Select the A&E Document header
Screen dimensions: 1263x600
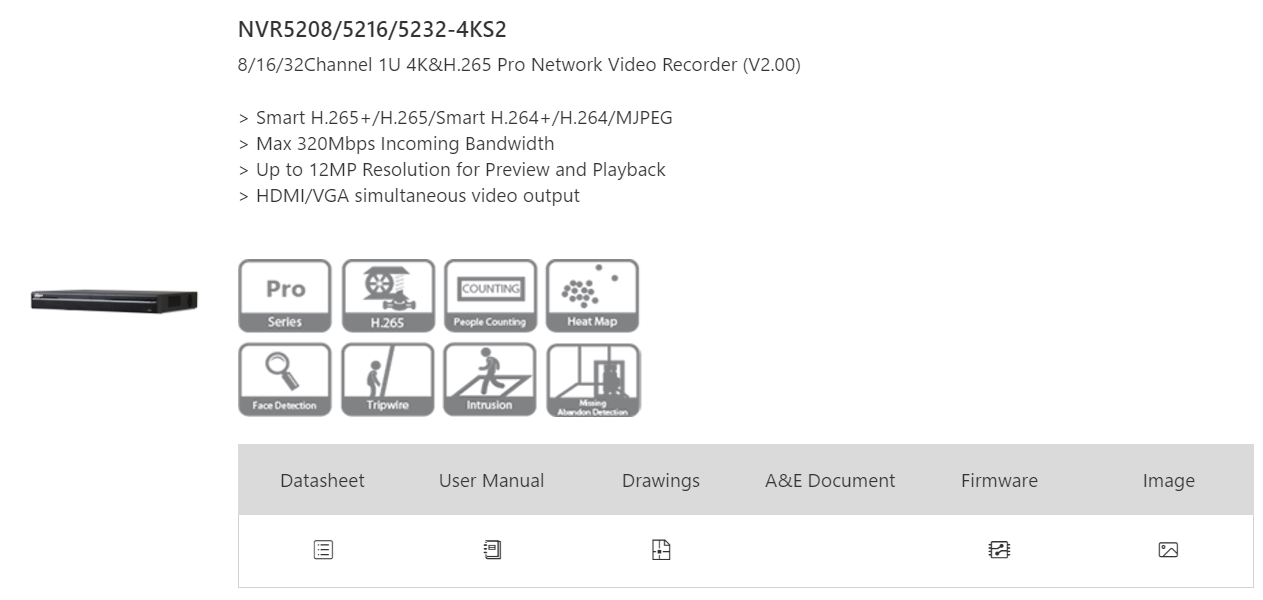(x=830, y=481)
